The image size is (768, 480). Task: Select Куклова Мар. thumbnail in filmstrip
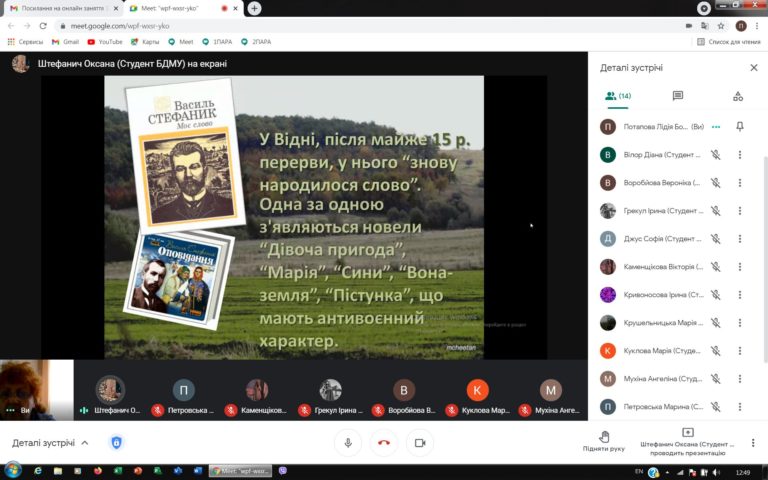[x=478, y=390]
